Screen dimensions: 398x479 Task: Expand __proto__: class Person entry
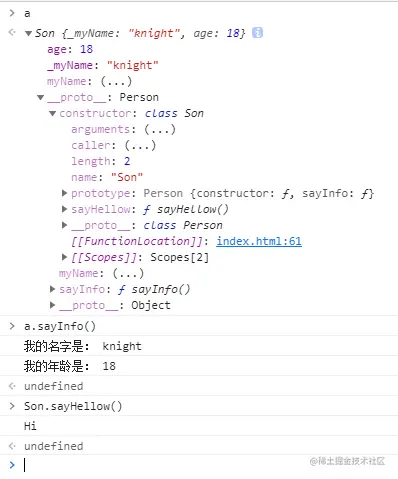coord(65,225)
